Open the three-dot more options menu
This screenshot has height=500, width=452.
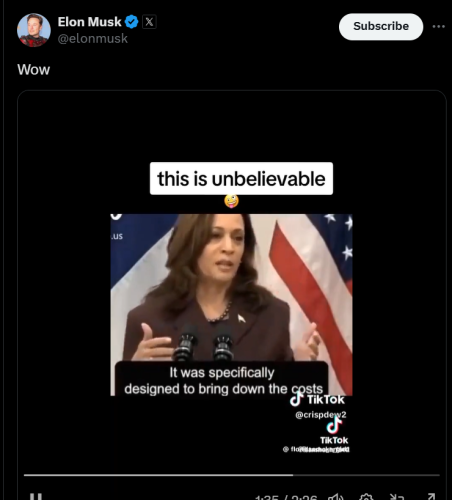439,26
